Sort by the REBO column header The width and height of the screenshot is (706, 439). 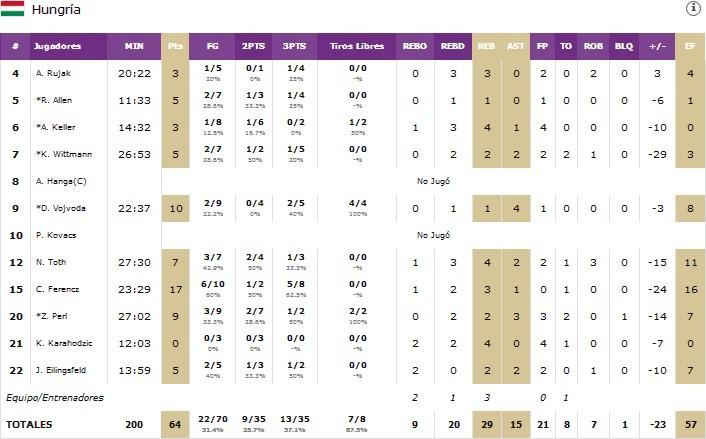[x=415, y=46]
